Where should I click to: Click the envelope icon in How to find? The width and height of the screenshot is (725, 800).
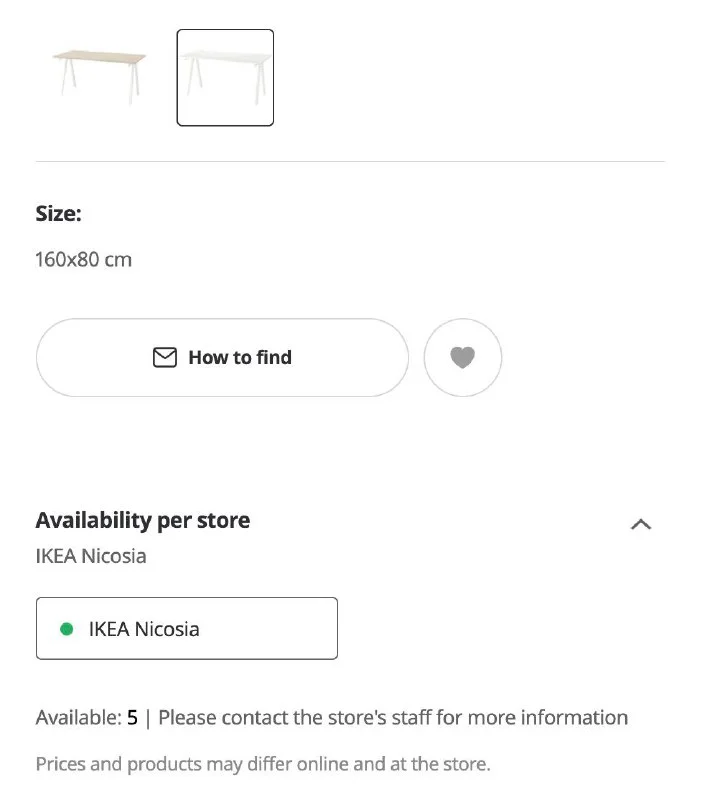pos(164,357)
